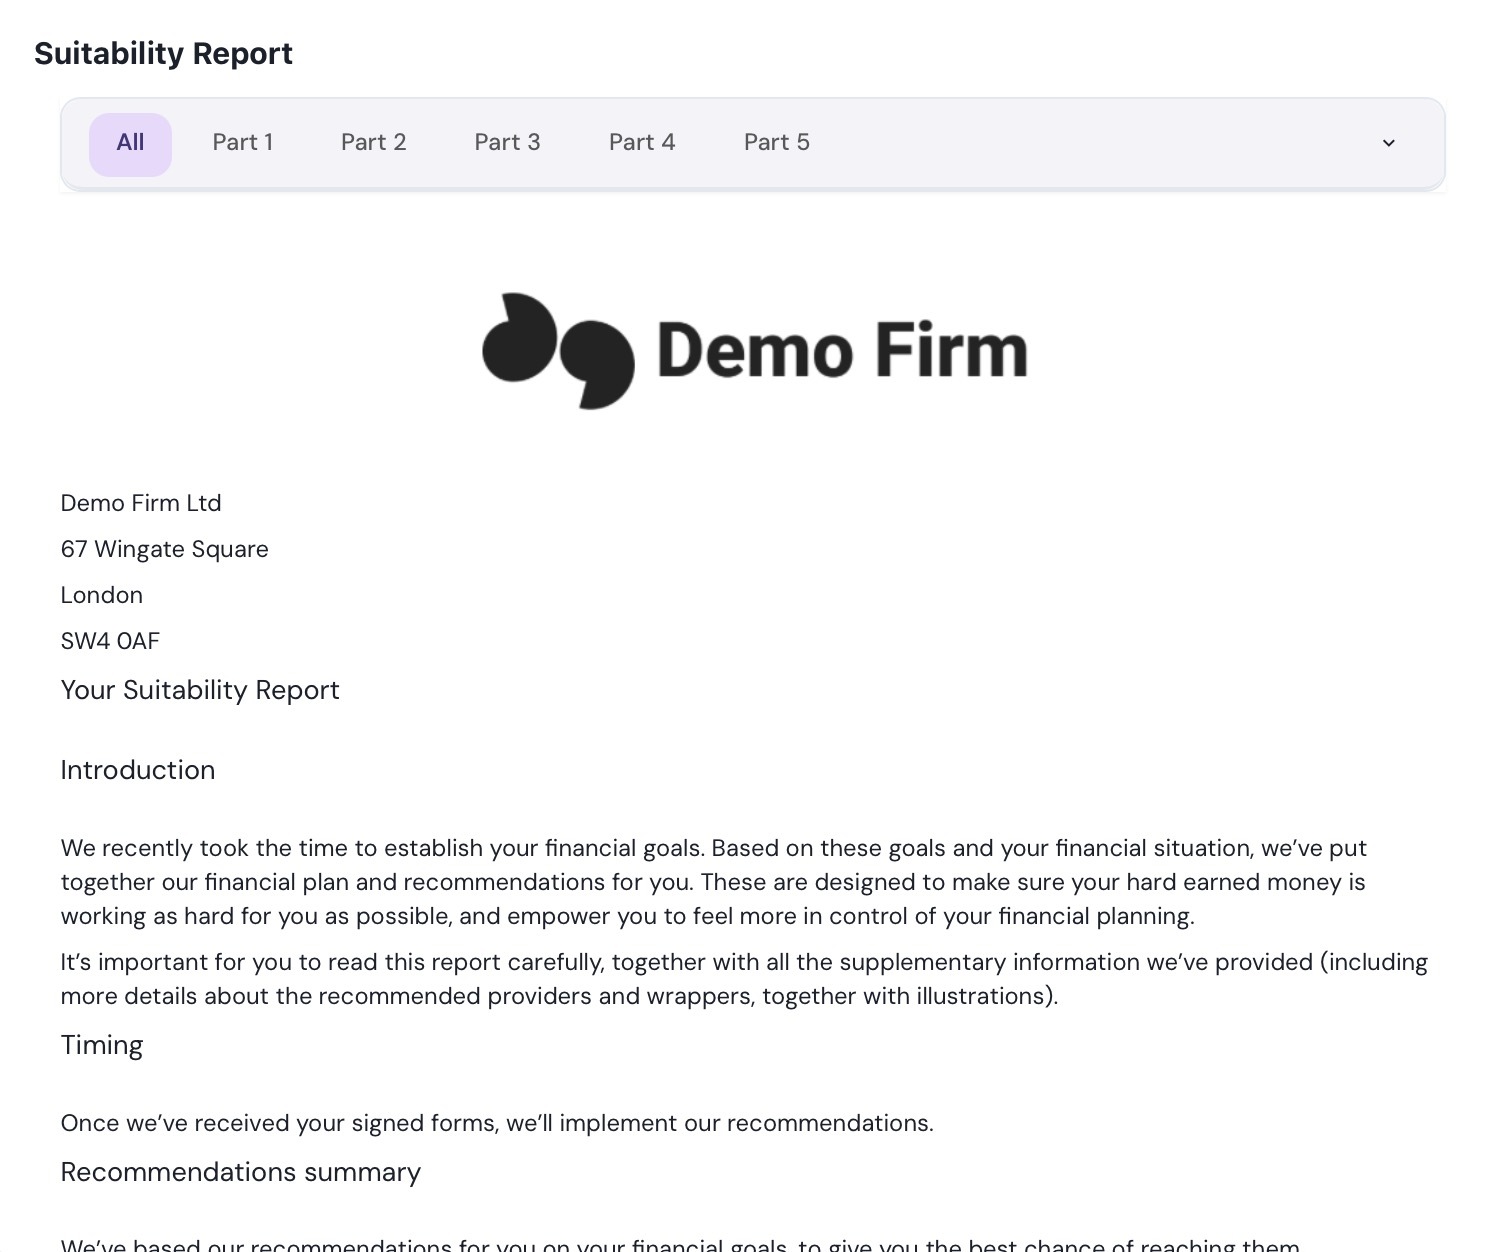Click the Demo Firm Ltd address line

[141, 503]
